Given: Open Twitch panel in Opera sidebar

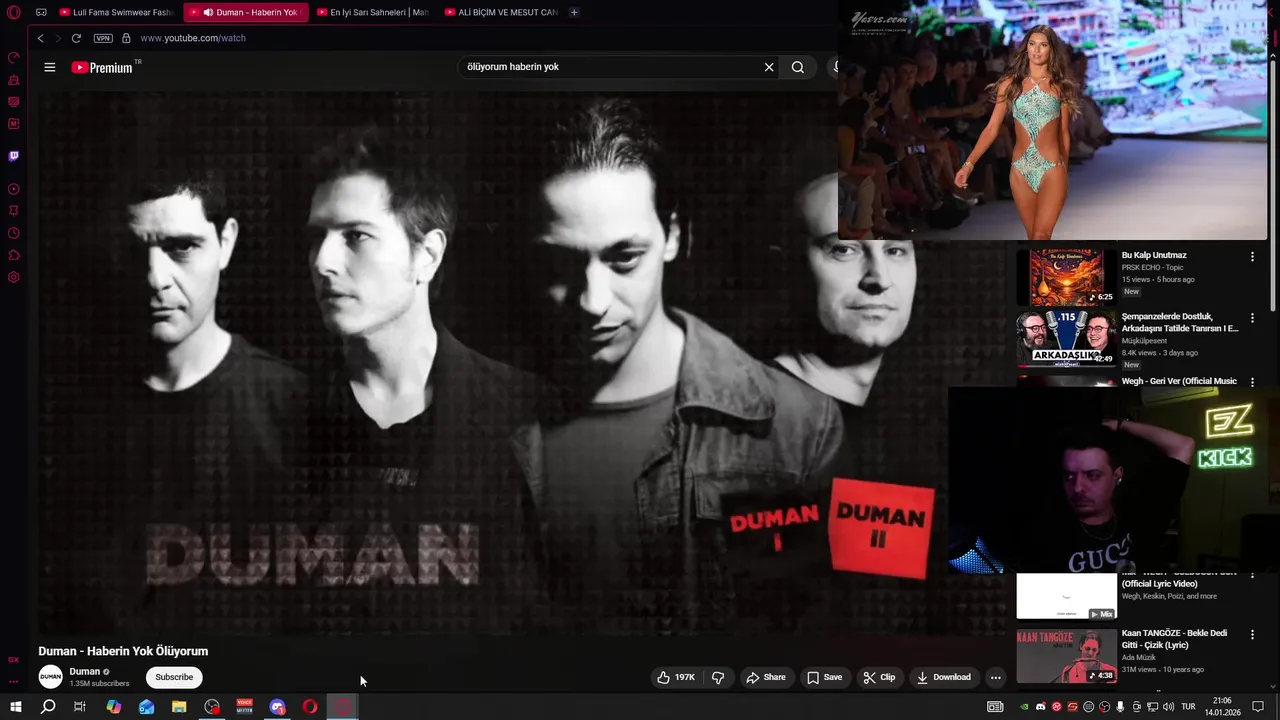Looking at the screenshot, I should coord(13,156).
